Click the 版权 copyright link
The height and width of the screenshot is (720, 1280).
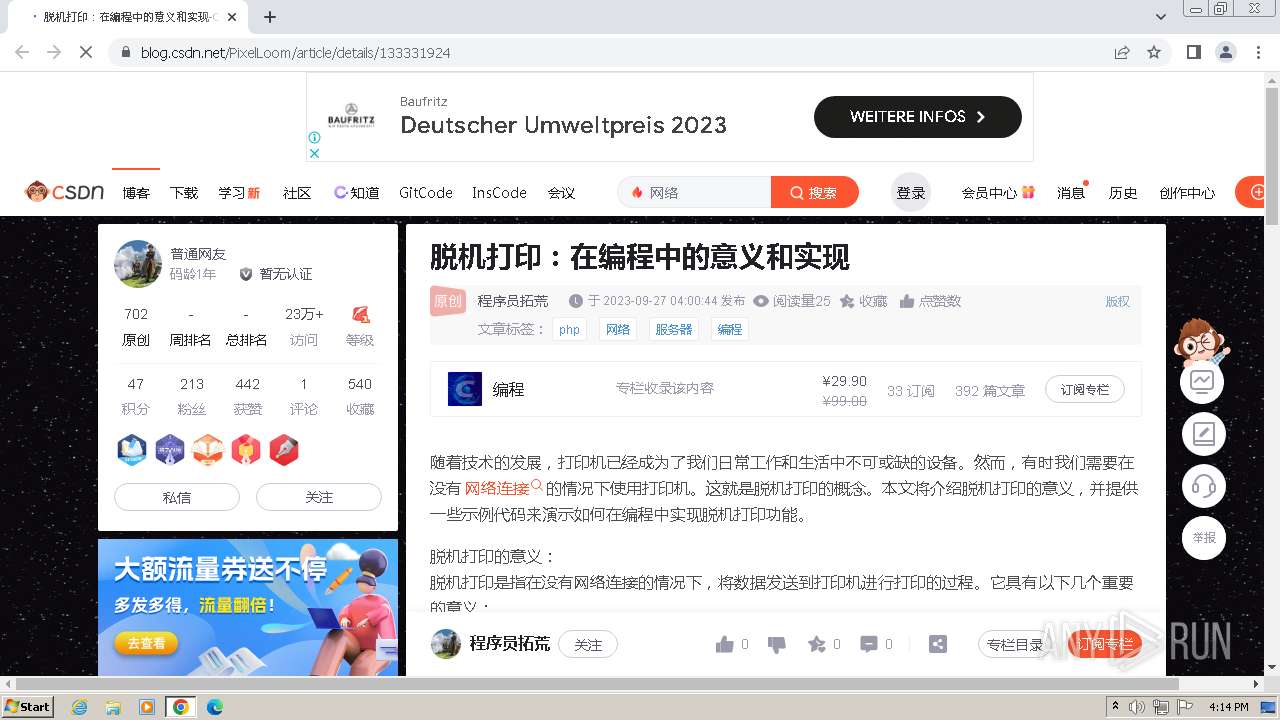tap(1117, 301)
